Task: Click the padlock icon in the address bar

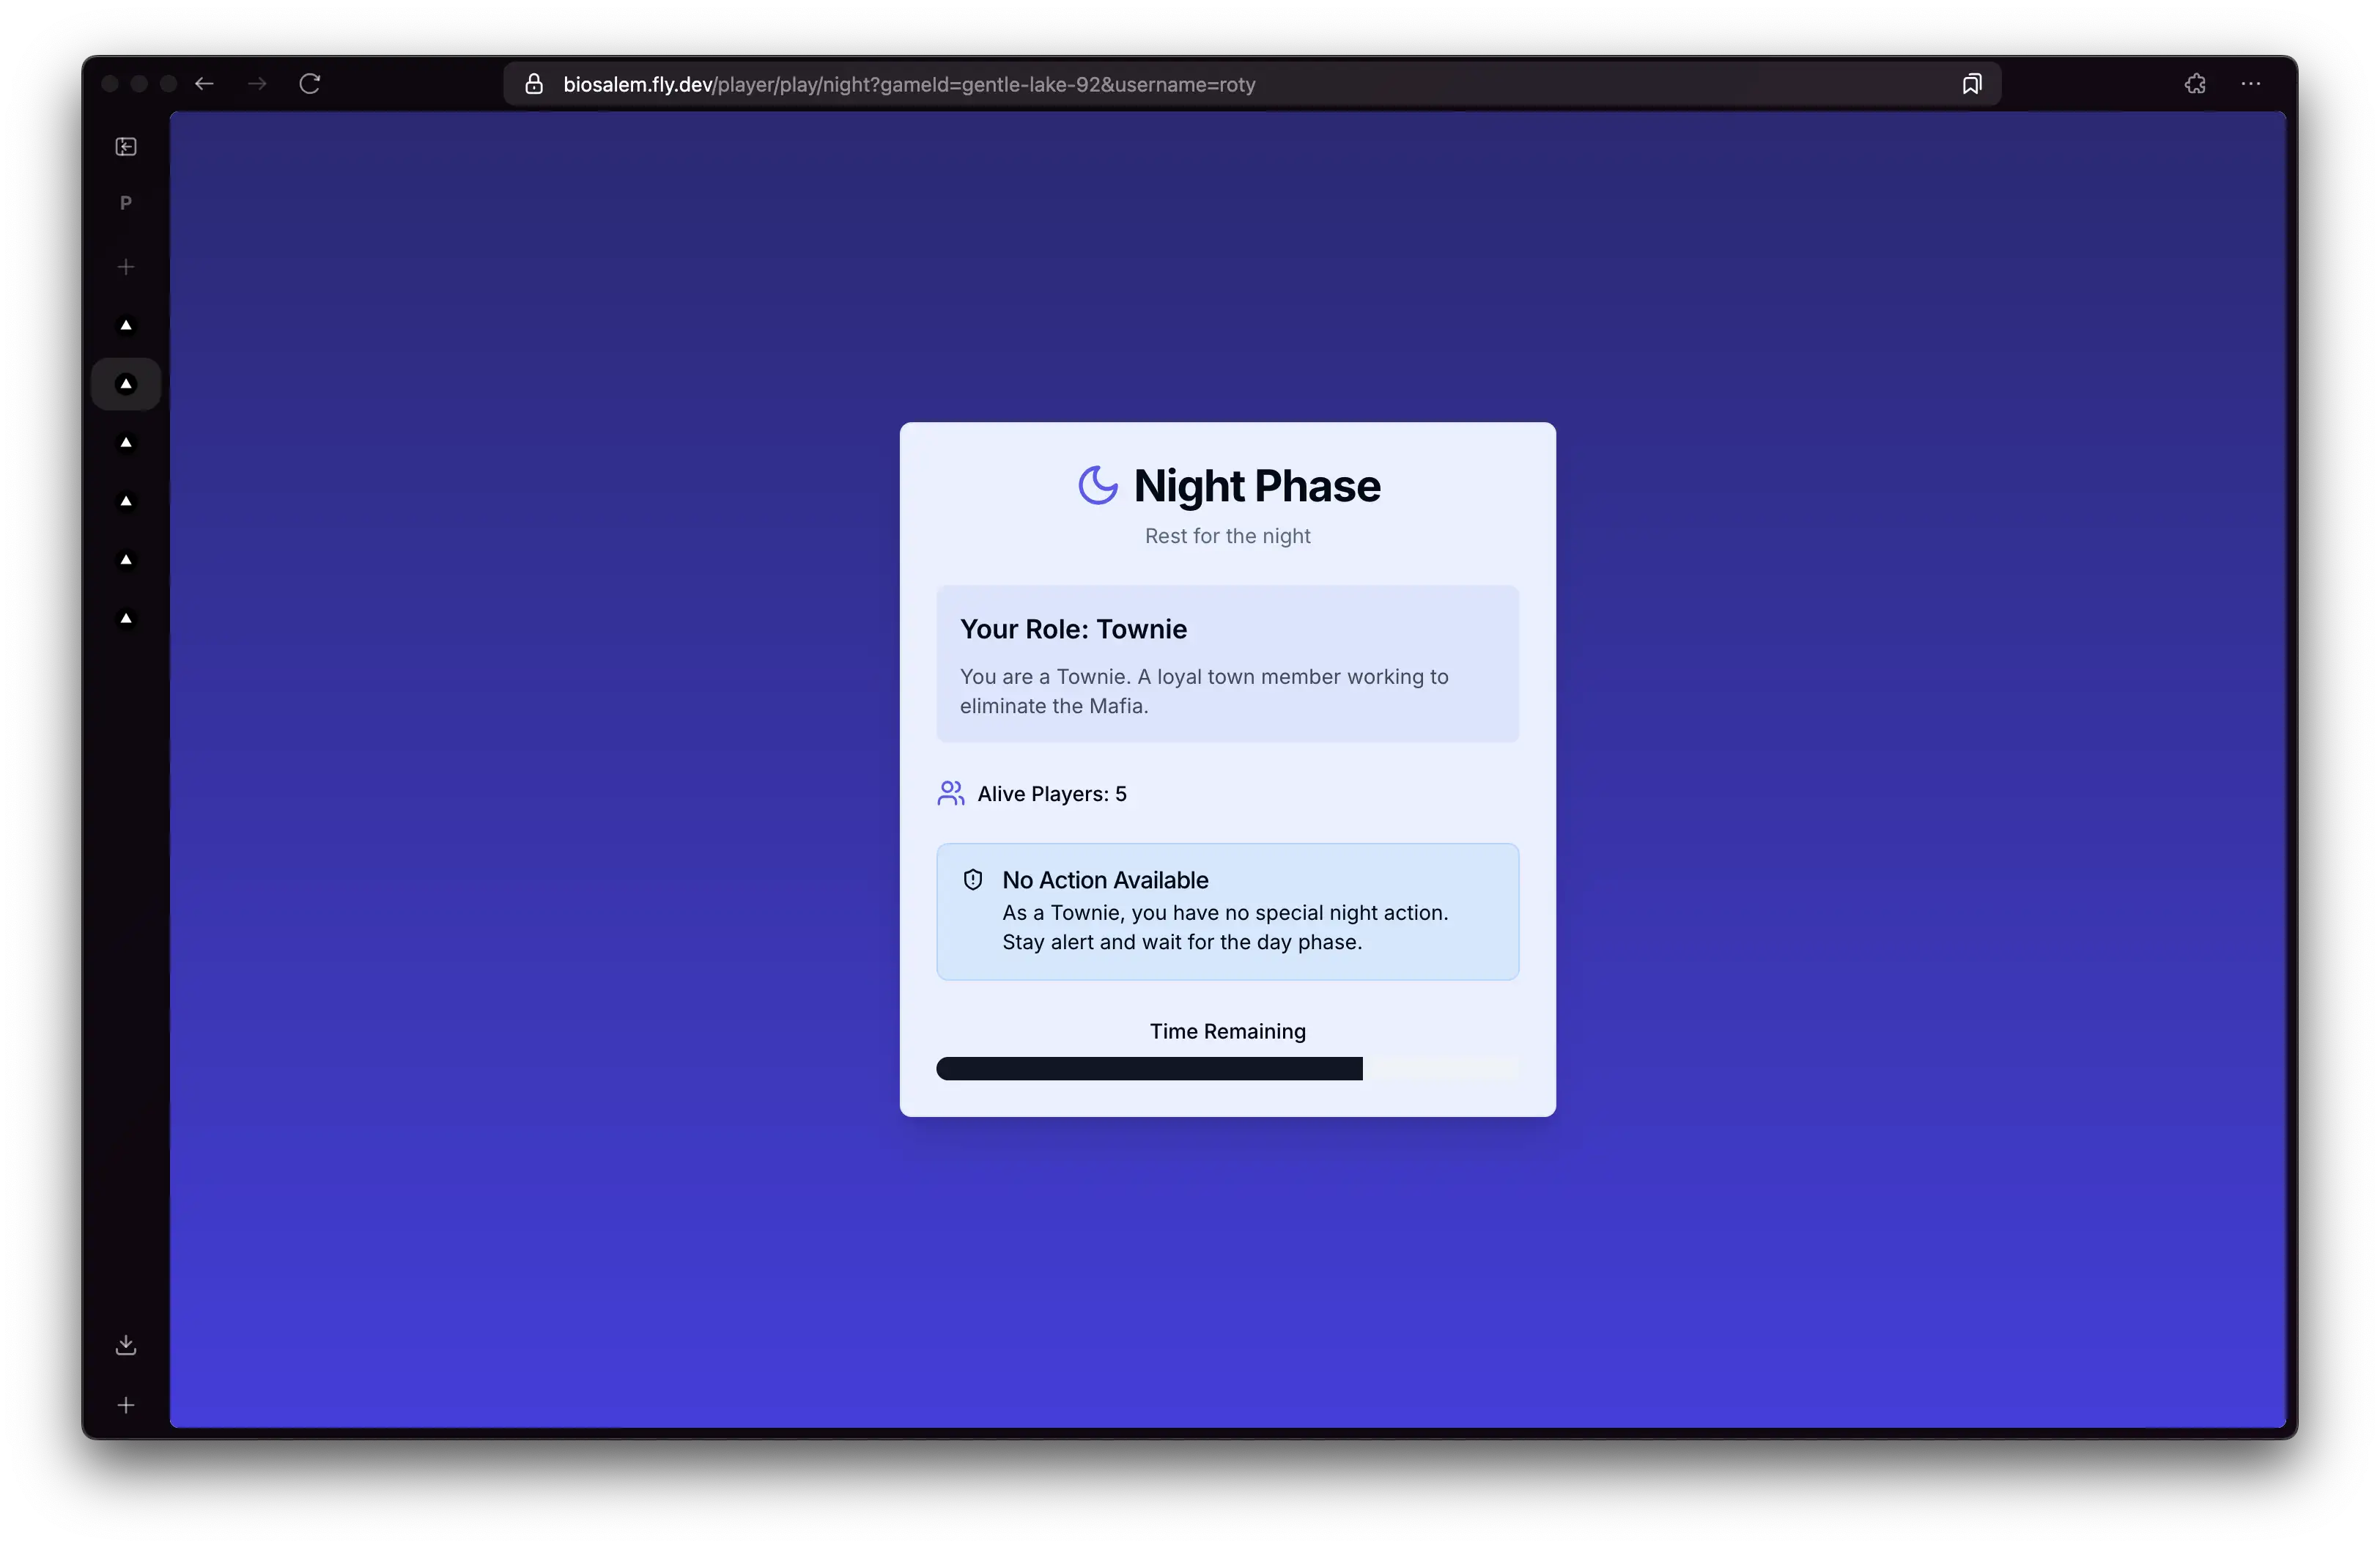Action: [533, 84]
